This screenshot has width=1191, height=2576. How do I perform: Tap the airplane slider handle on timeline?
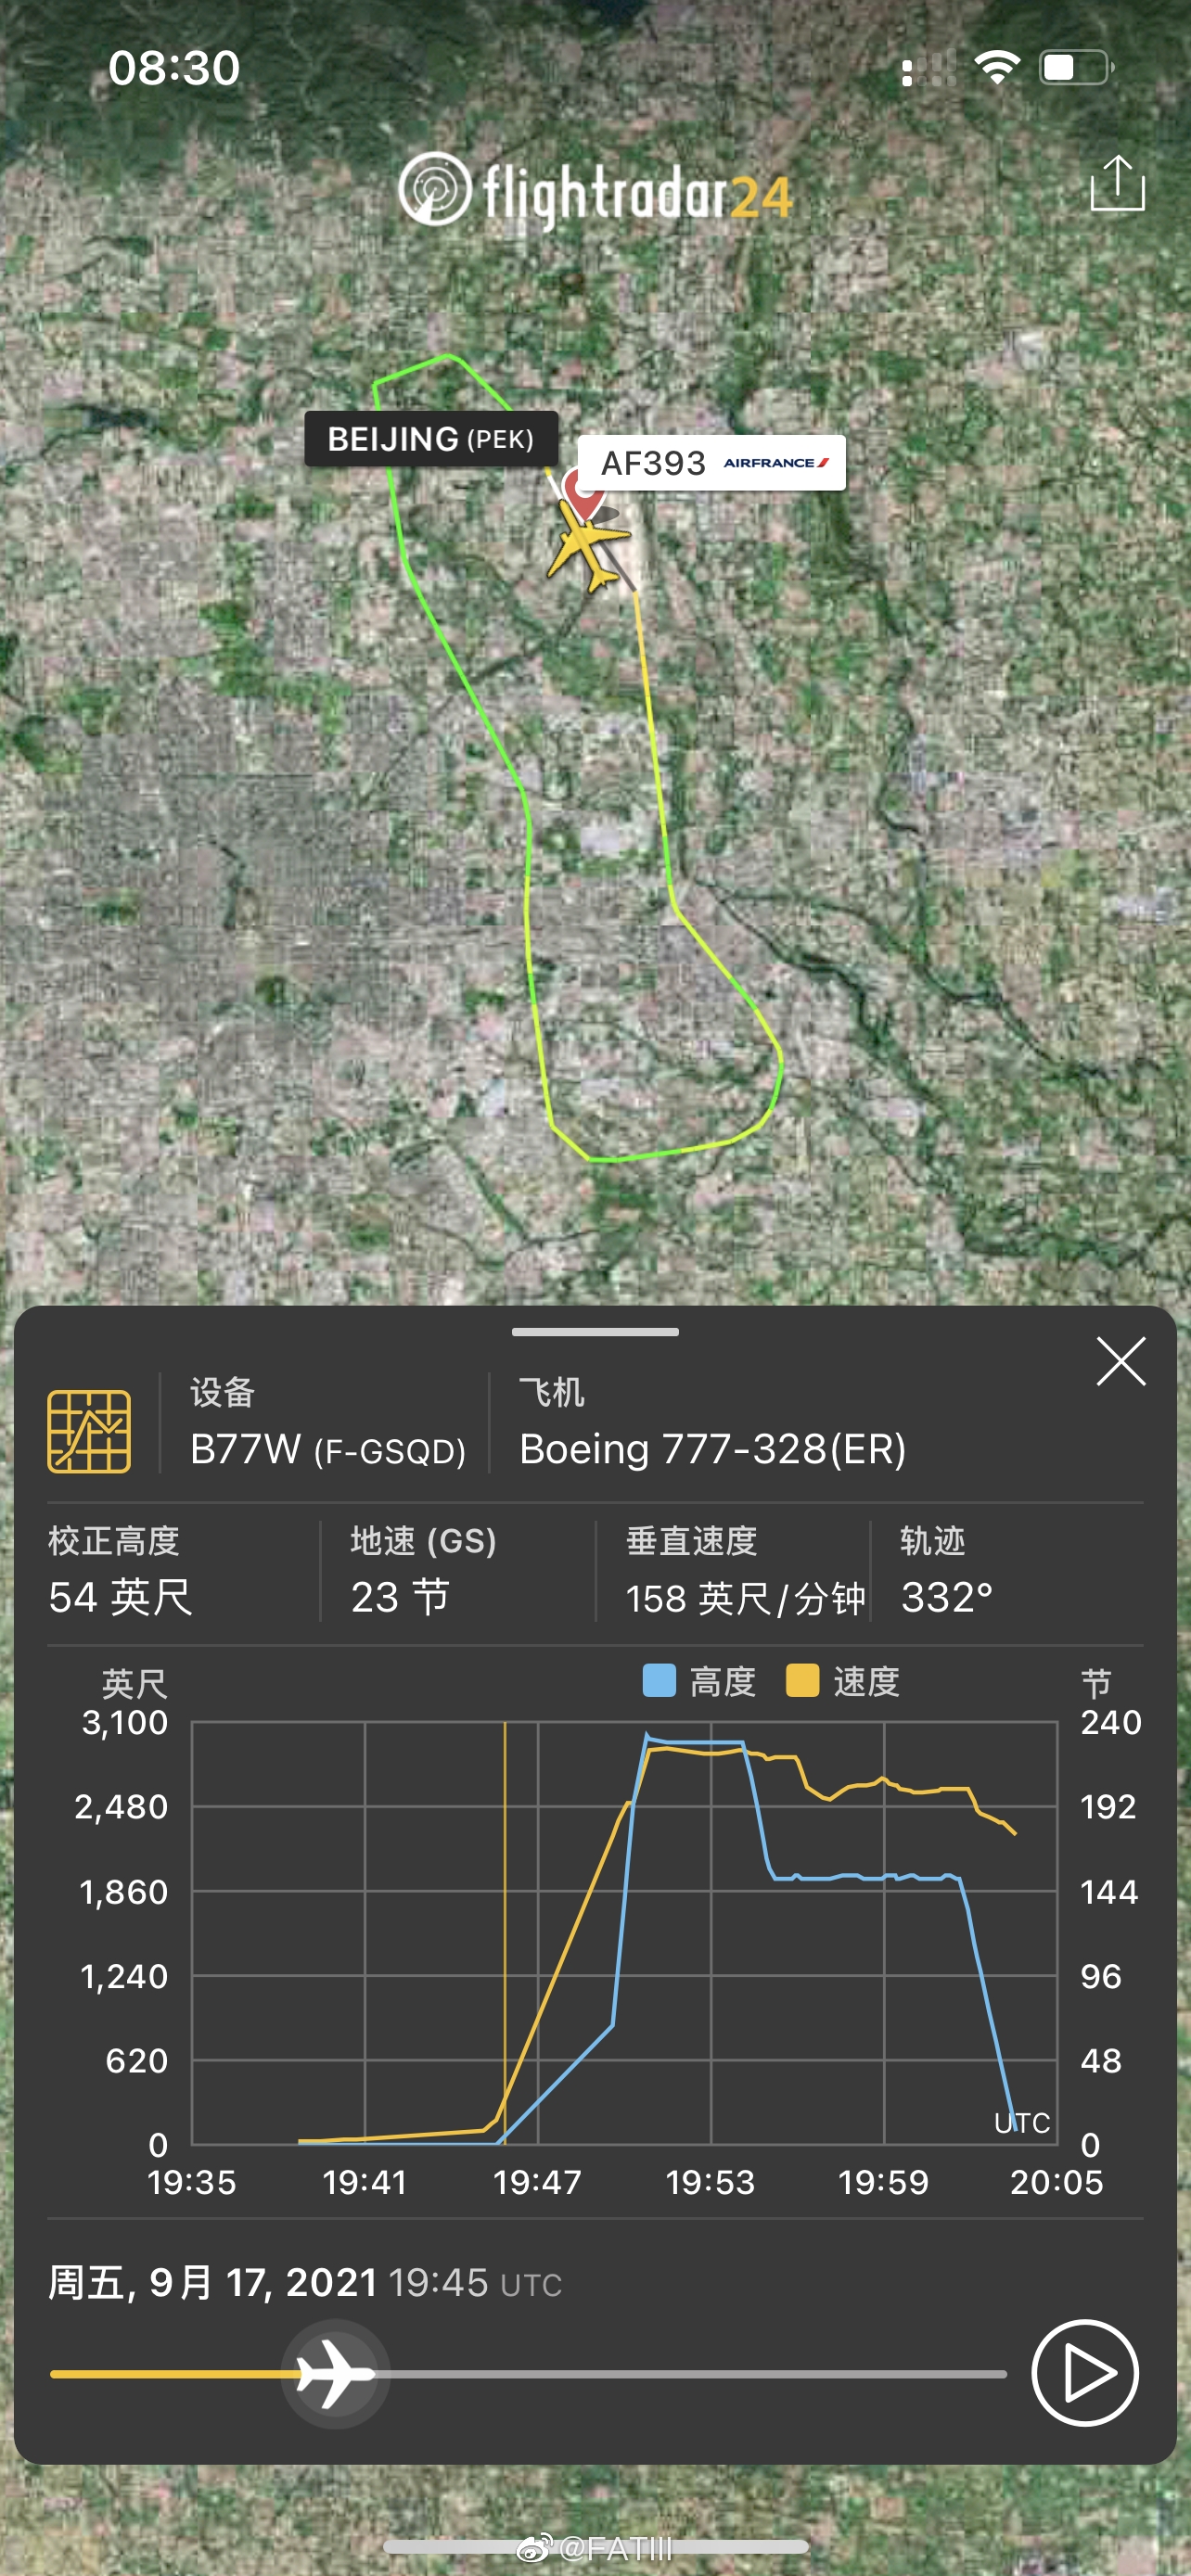[x=336, y=2373]
